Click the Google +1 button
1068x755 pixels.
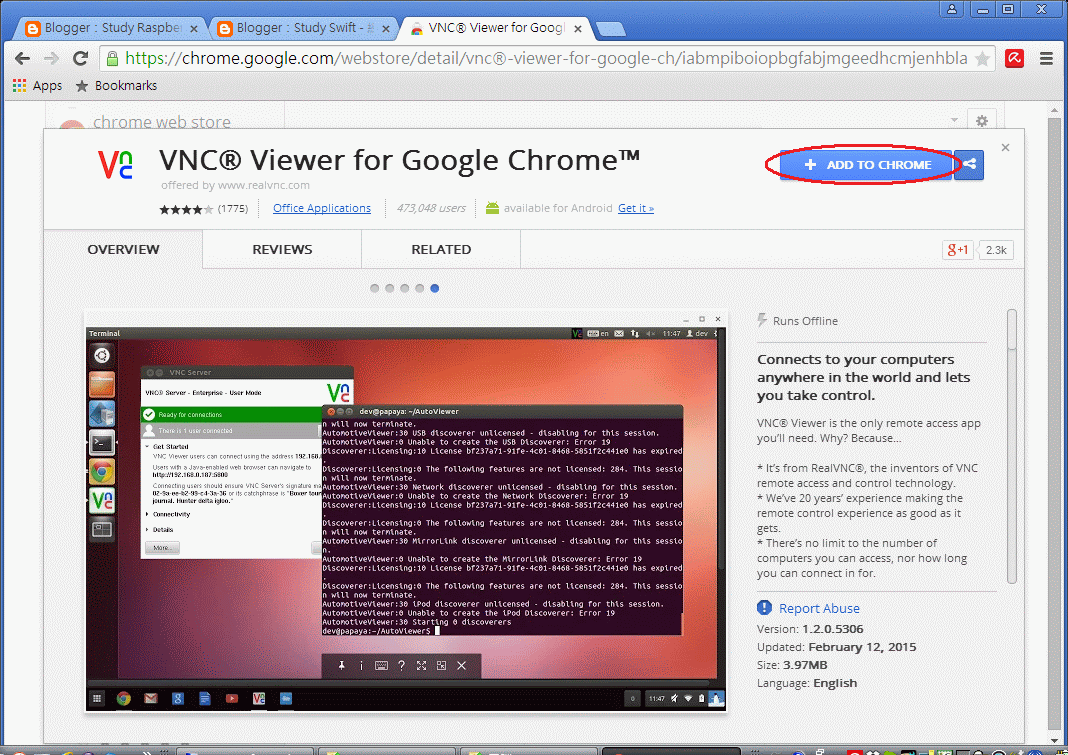click(x=958, y=250)
